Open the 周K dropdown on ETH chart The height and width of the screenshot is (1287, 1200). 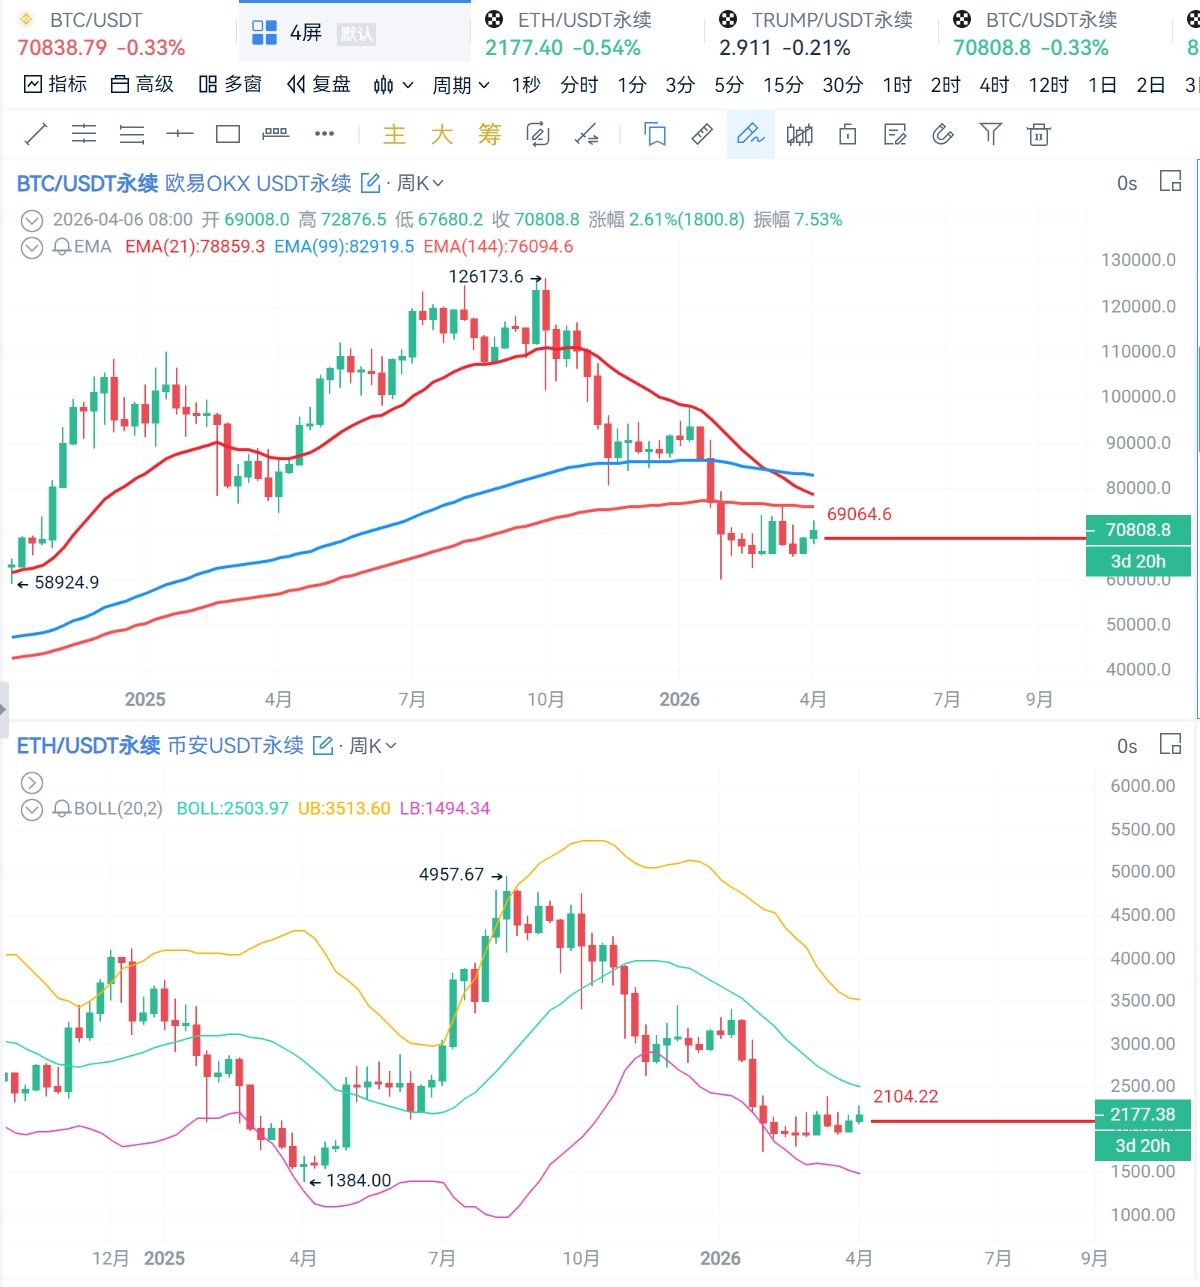[372, 745]
